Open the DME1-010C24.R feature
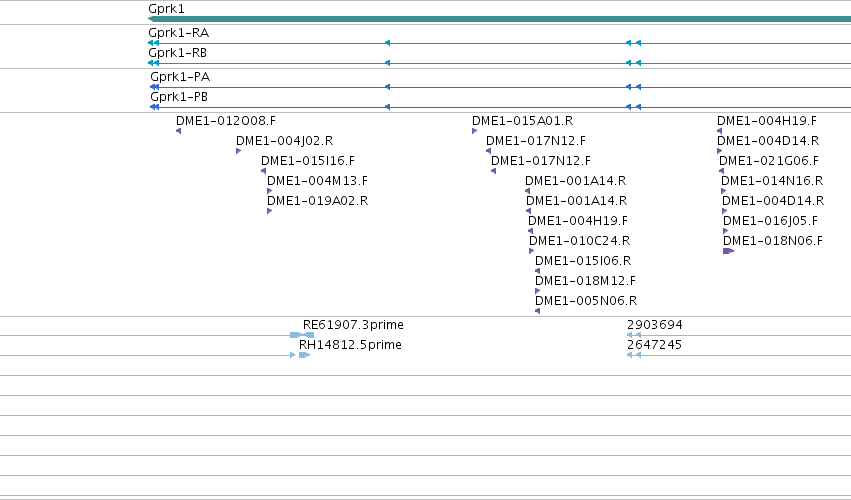This screenshot has height=500, width=851. pos(580,240)
